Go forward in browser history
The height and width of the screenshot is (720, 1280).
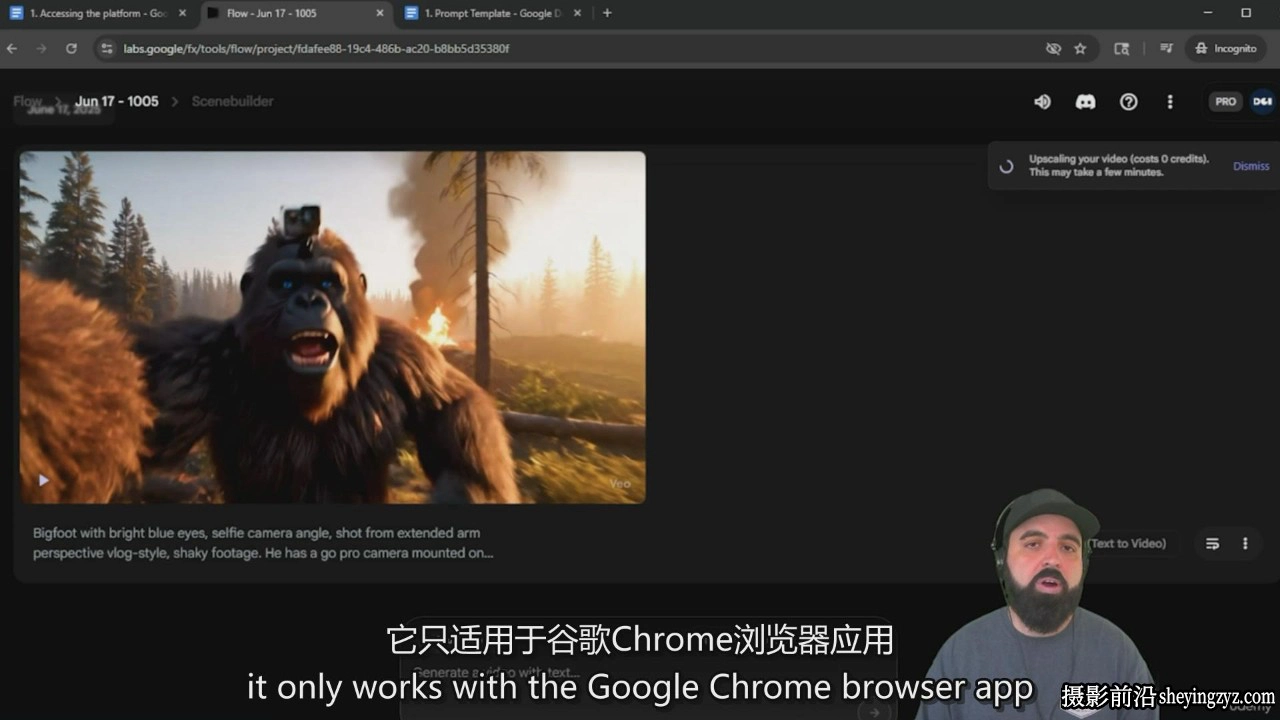coord(41,48)
